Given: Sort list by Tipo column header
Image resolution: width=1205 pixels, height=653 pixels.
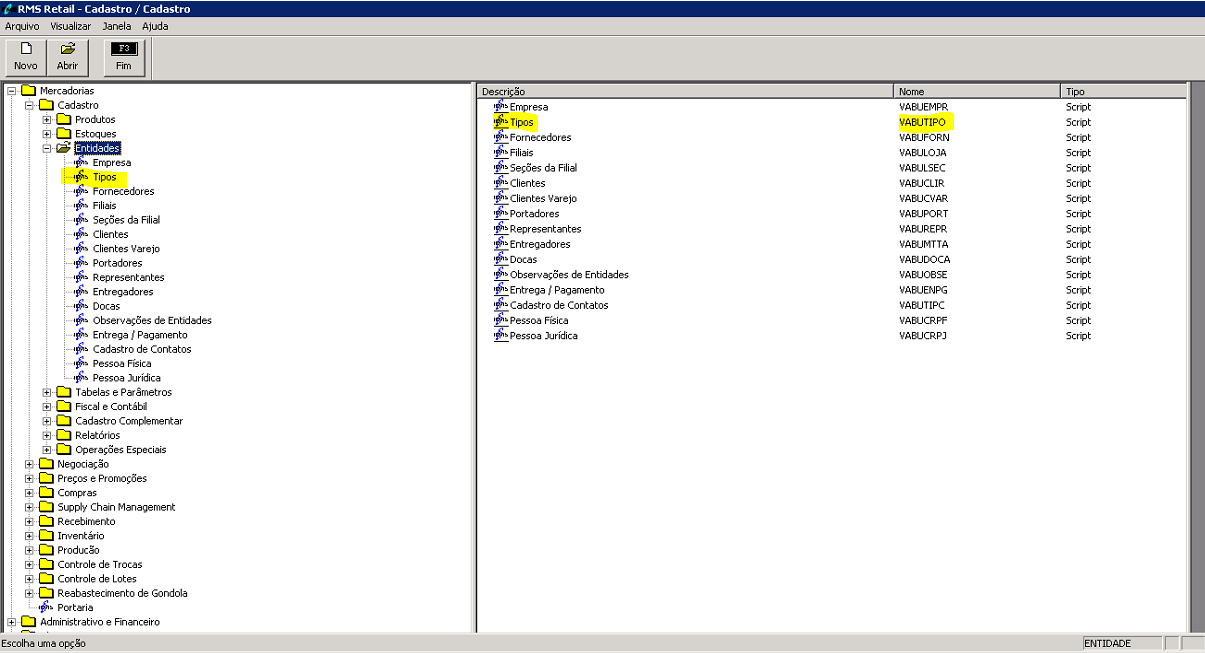Looking at the screenshot, I should point(1123,91).
